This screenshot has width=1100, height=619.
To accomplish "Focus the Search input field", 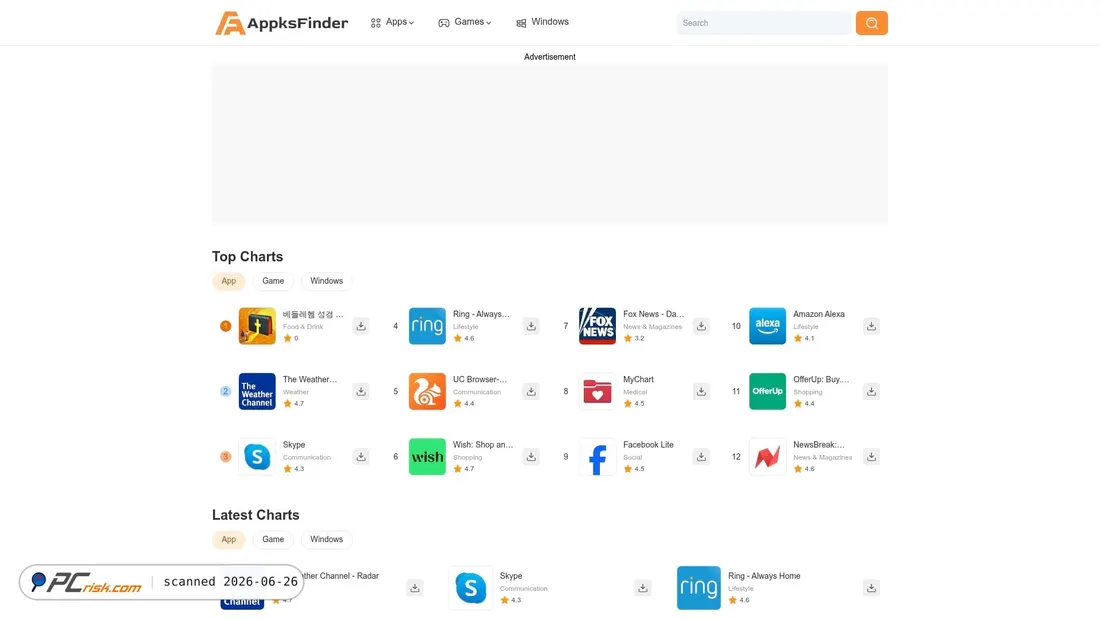I will [764, 23].
